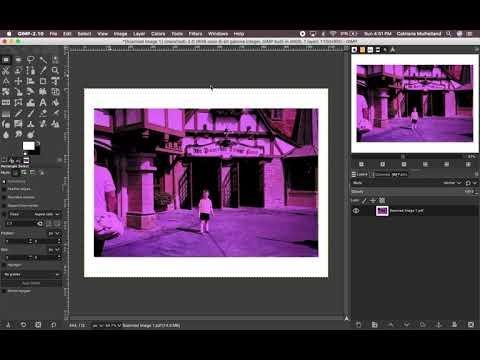The height and width of the screenshot is (360, 480).
Task: Enable the Highlight checkbox
Action: click(x=4, y=265)
